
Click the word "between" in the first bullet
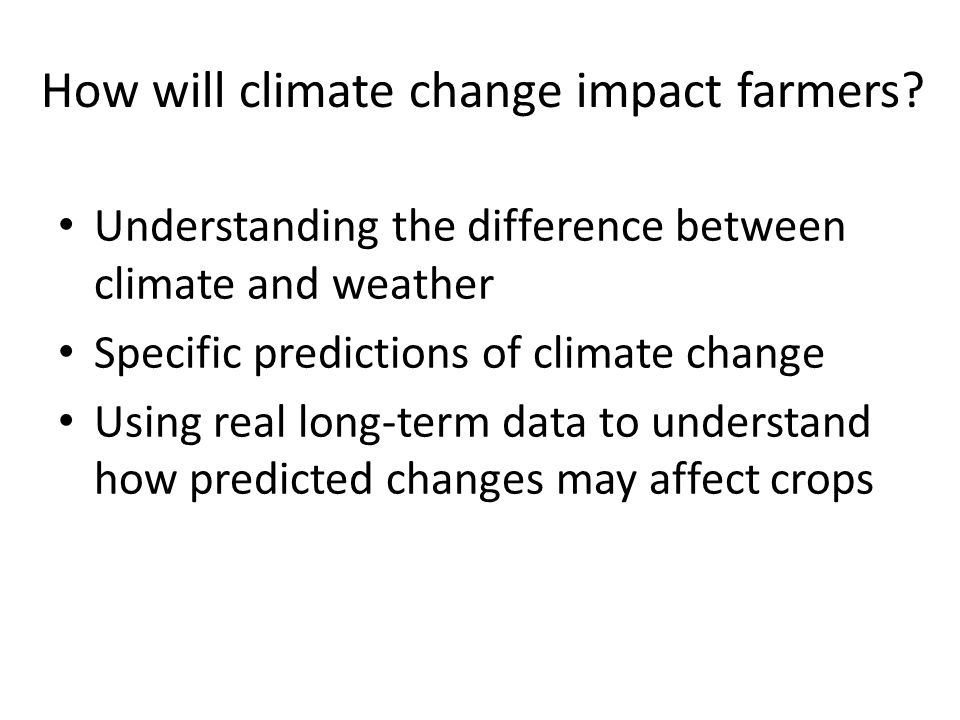760,225
